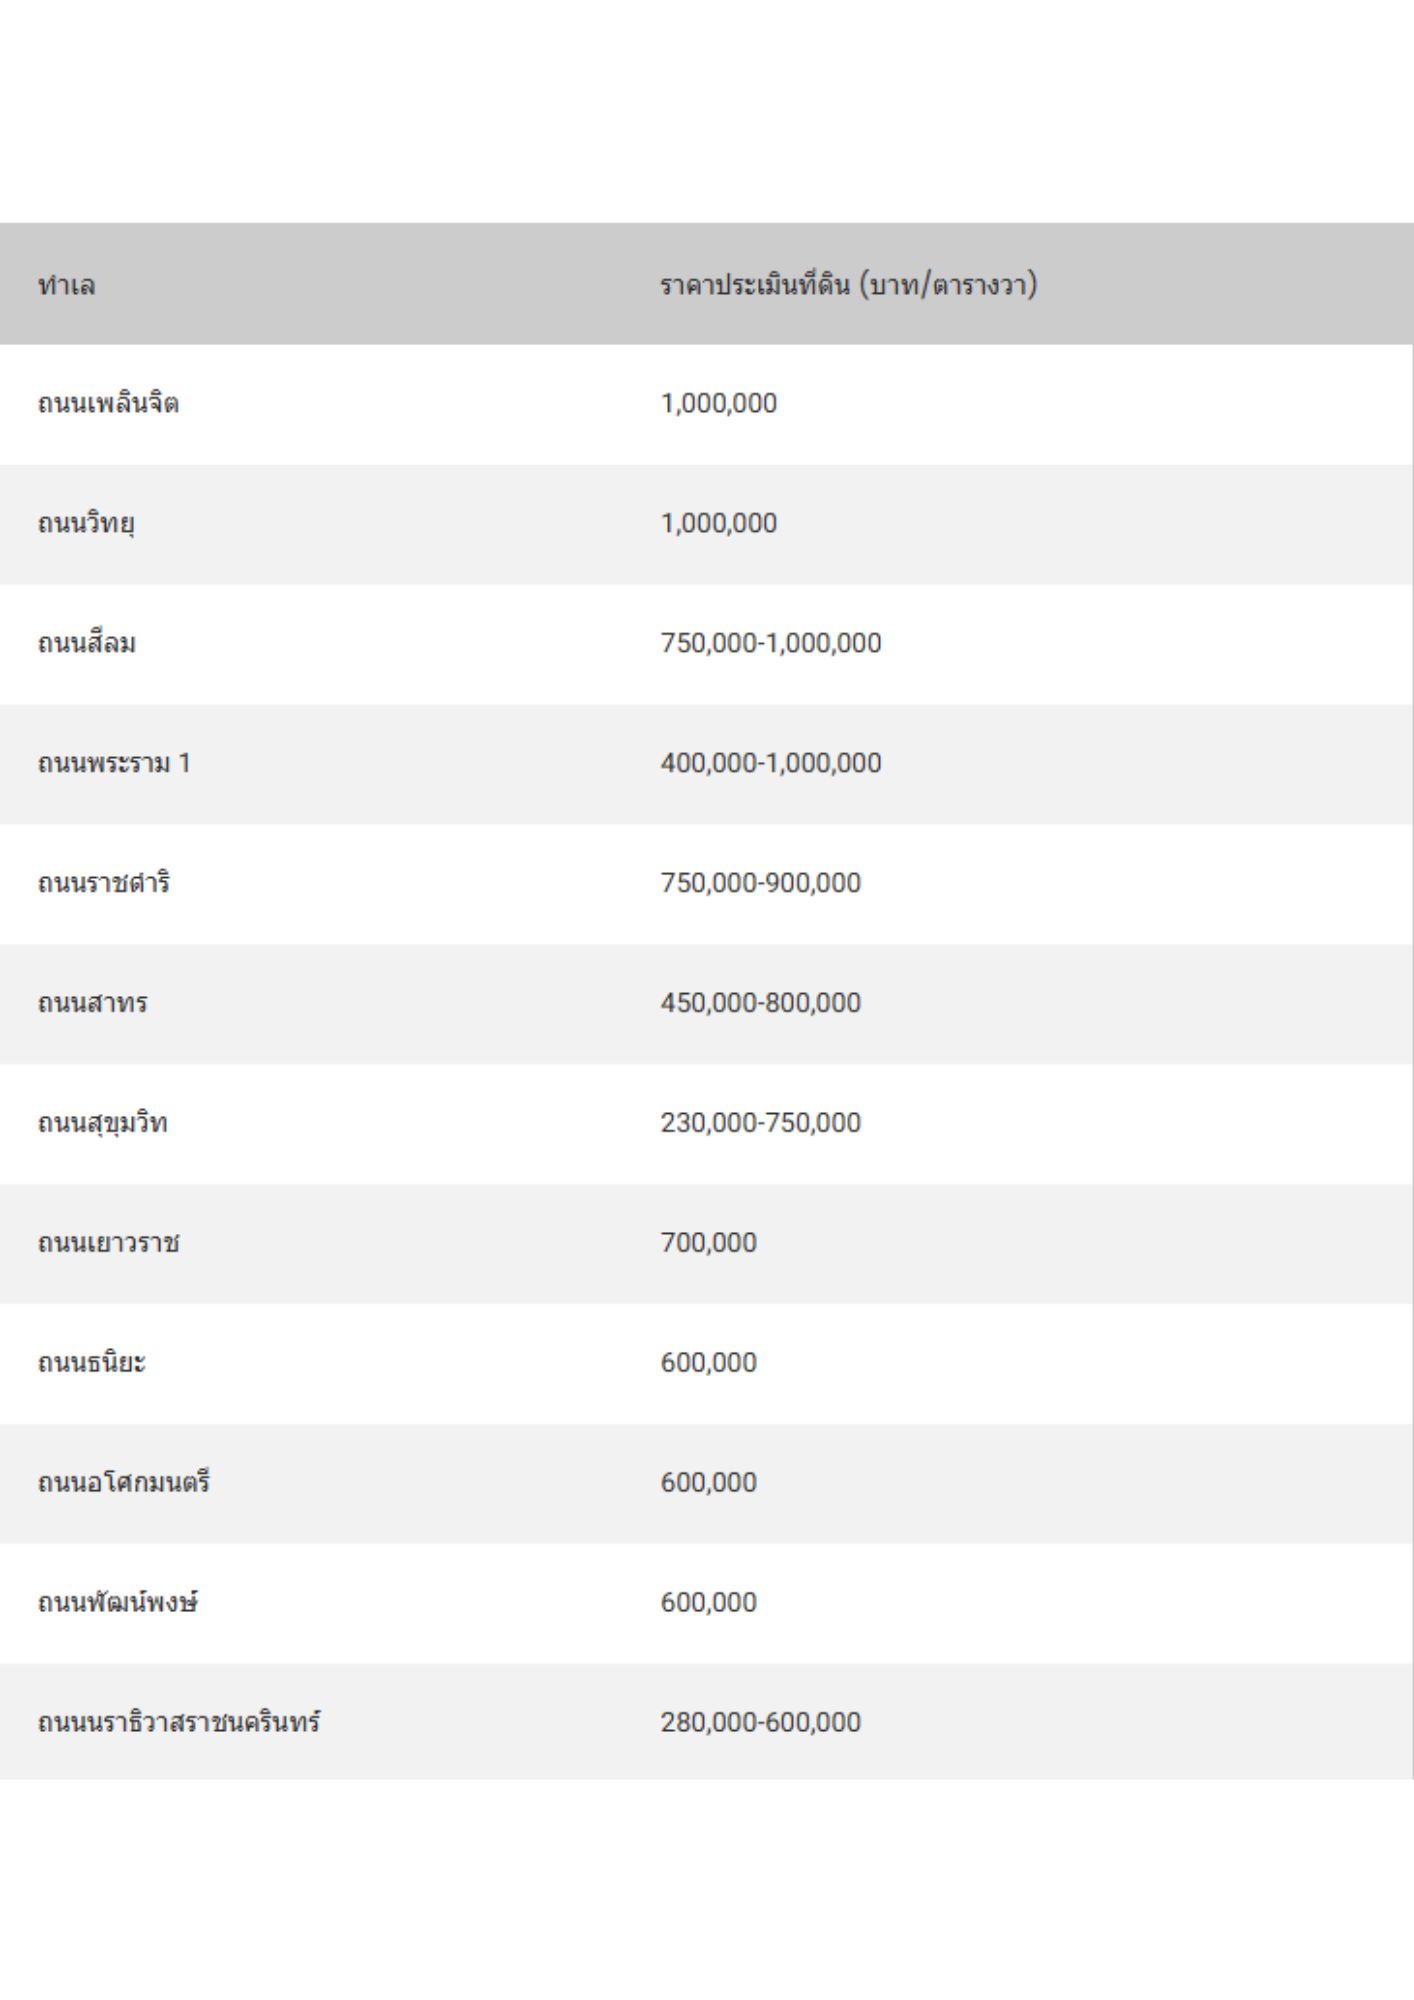The height and width of the screenshot is (2000, 1414).
Task: Select the 450,000-800,000 price cell
Action: point(760,1003)
